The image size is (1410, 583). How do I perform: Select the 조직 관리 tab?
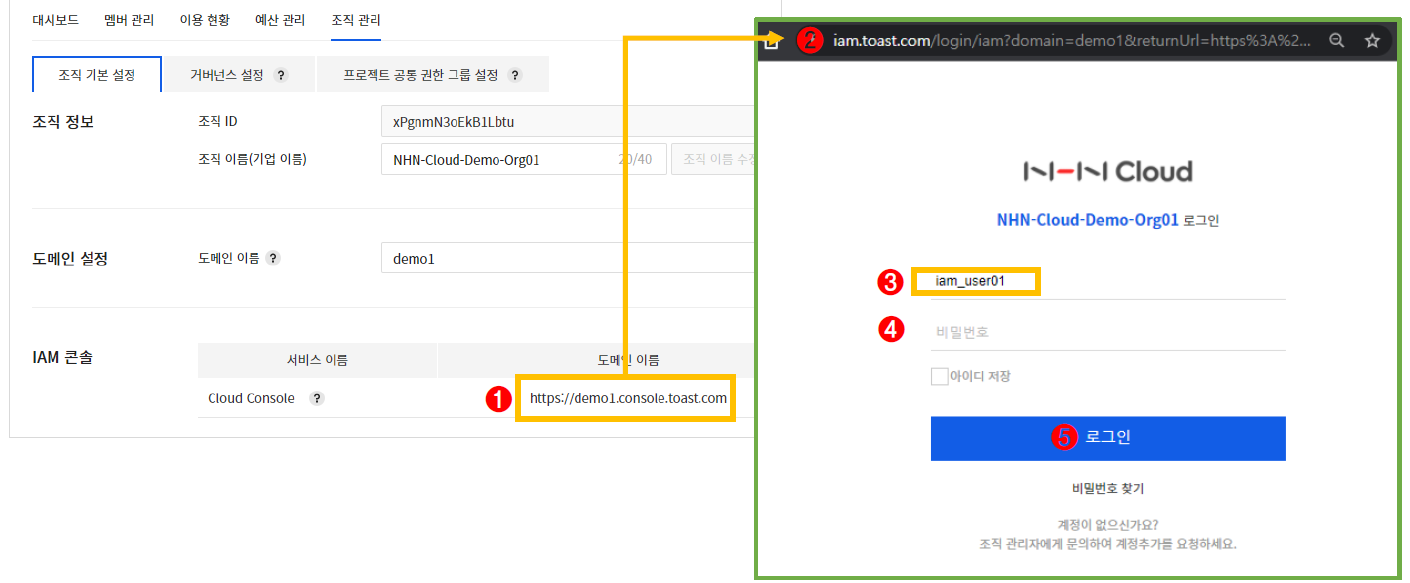coord(356,20)
